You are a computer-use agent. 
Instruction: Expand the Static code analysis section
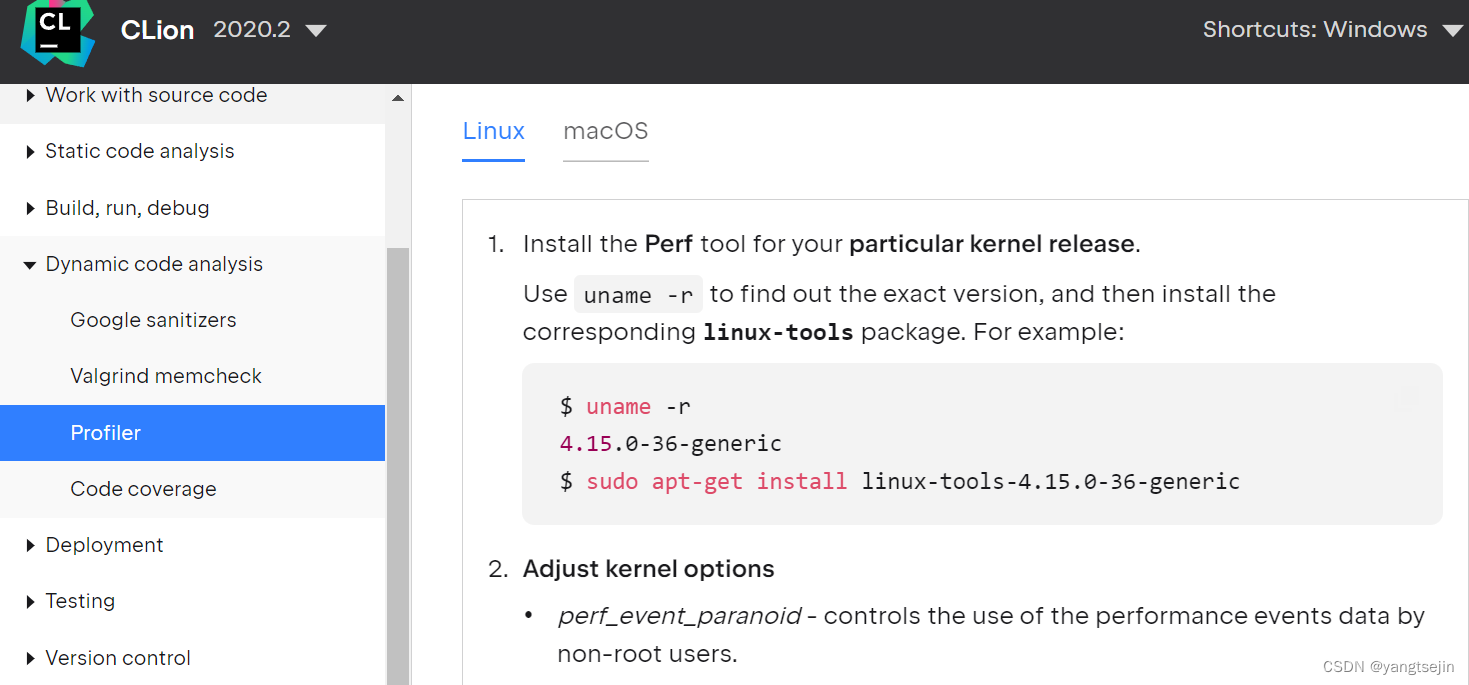click(139, 151)
